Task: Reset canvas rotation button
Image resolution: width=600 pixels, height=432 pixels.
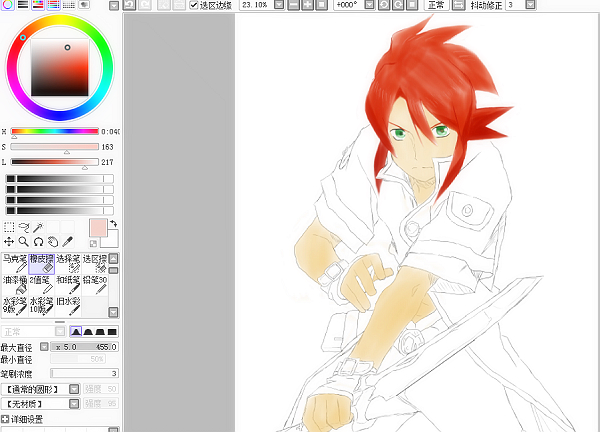Action: tap(411, 5)
